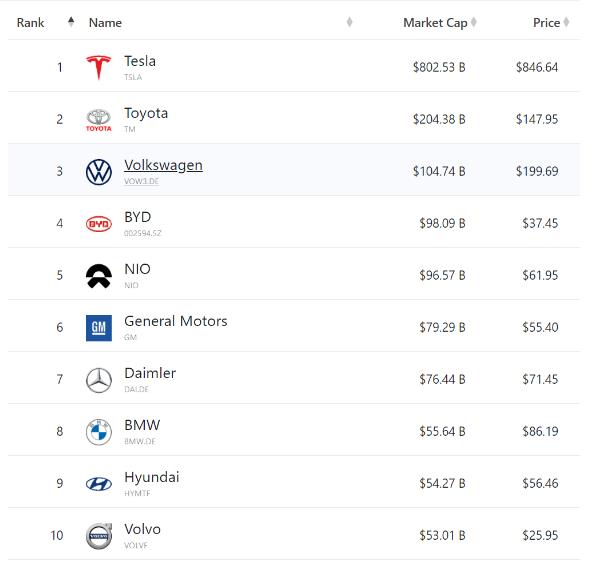Select the Hyundai table row name
Image resolution: width=591 pixels, height=565 pixels.
click(152, 477)
